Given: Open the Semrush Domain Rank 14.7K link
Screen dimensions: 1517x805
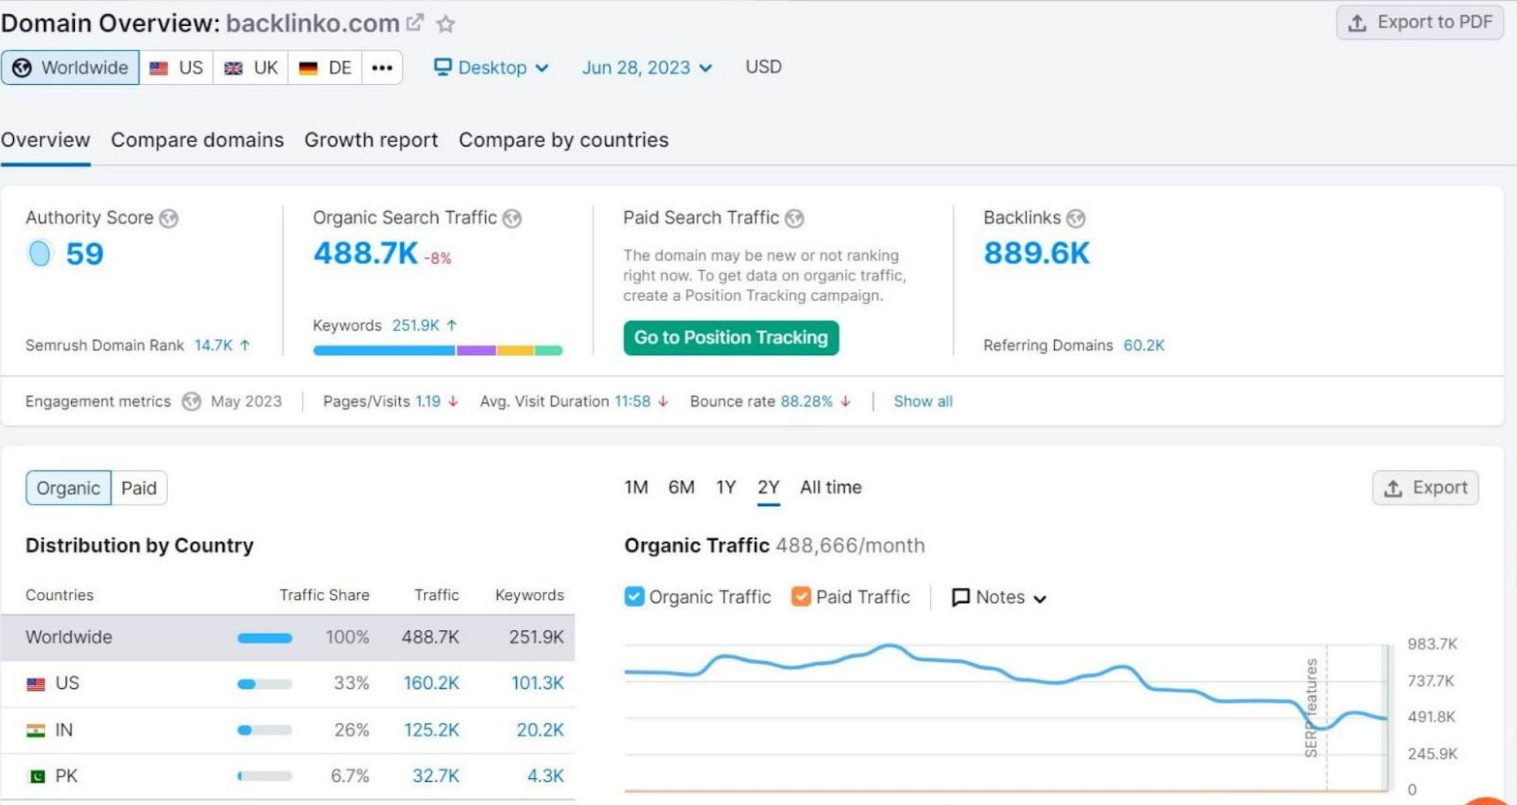Looking at the screenshot, I should pyautogui.click(x=213, y=345).
